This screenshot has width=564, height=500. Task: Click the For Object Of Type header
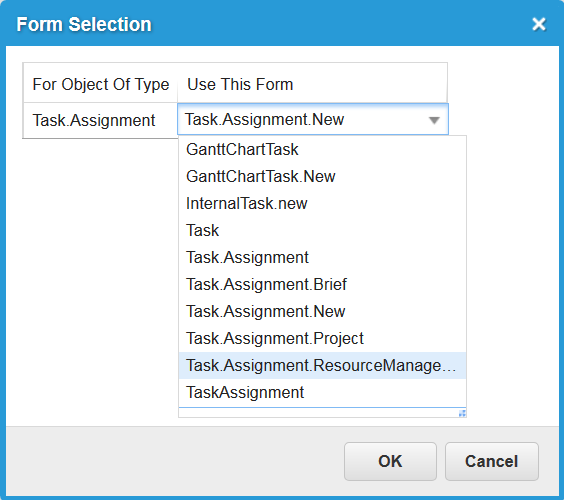coord(101,85)
